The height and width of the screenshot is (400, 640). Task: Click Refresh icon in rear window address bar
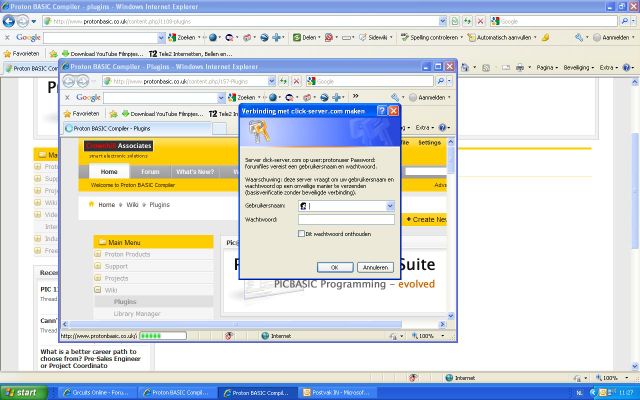tap(467, 21)
